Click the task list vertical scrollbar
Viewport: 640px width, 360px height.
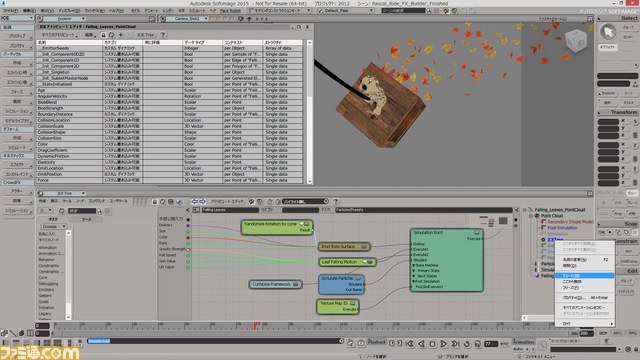[68, 274]
